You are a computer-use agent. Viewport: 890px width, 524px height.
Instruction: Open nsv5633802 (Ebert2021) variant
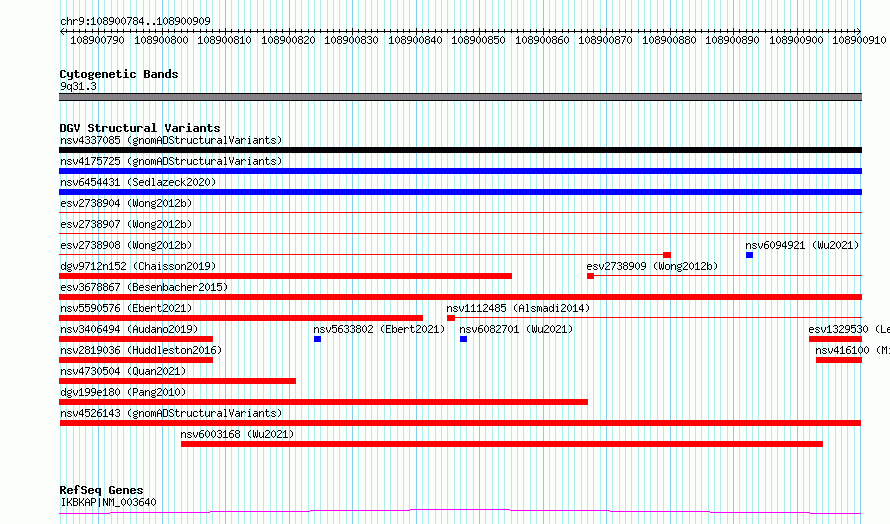(379, 329)
